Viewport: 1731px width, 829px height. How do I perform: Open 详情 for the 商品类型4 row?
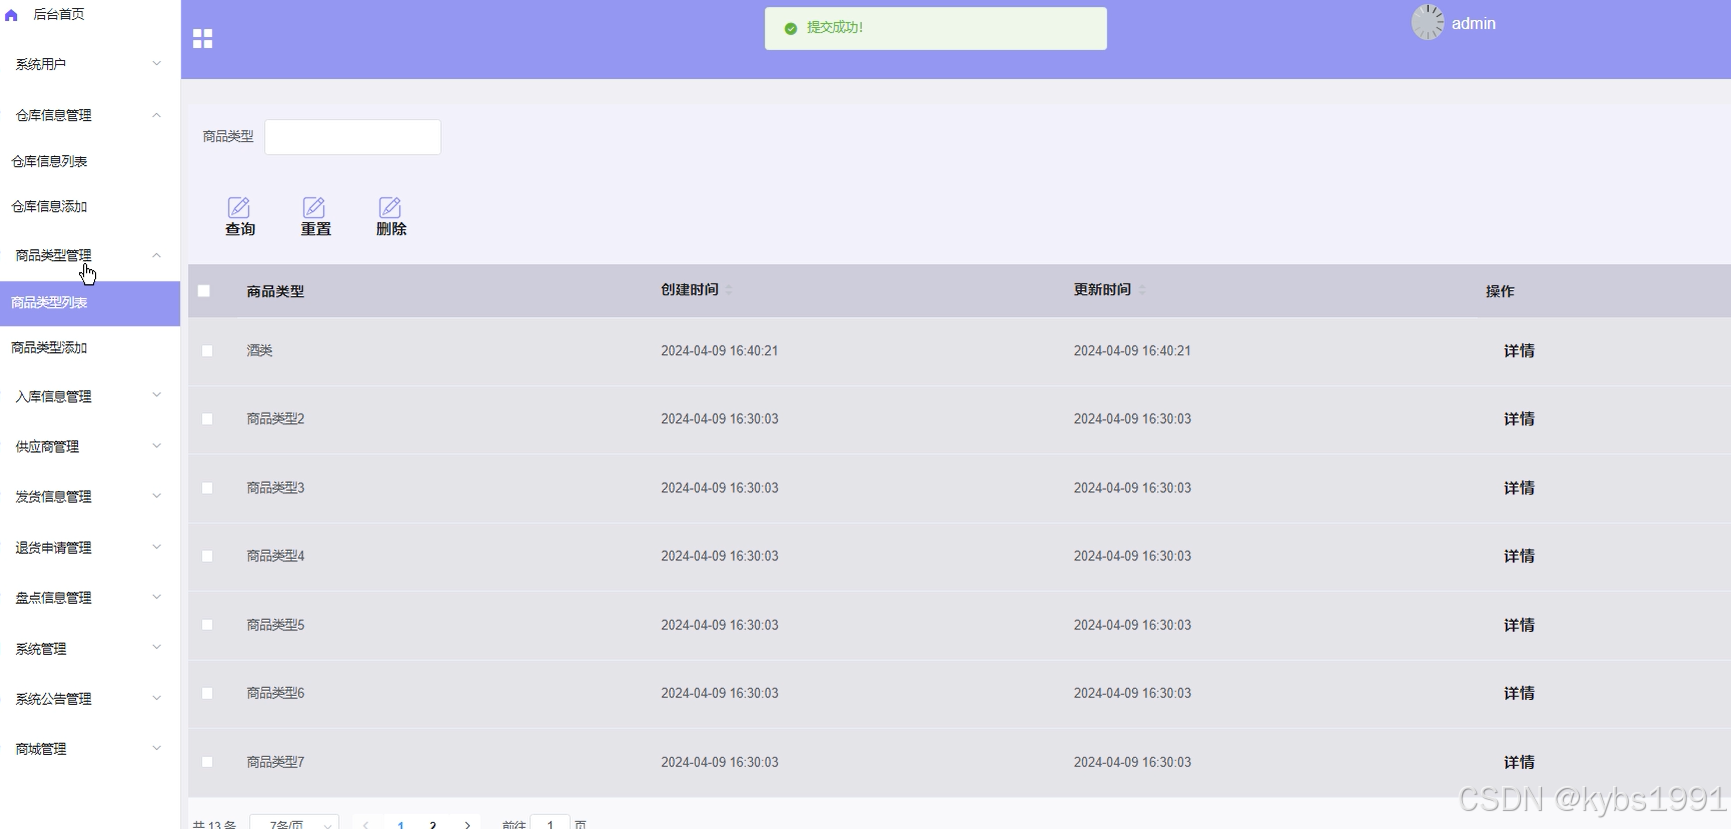click(x=1519, y=556)
